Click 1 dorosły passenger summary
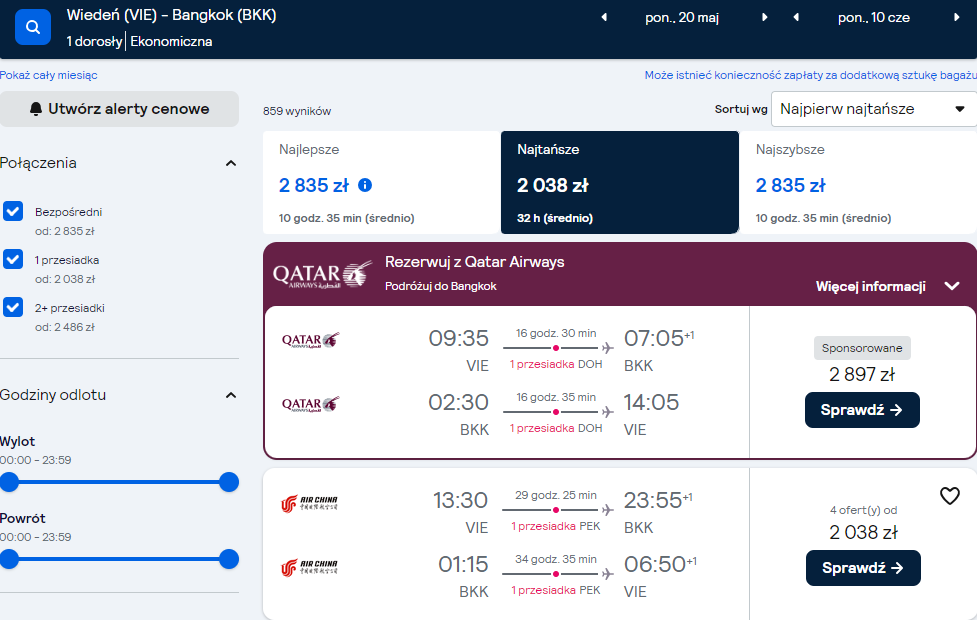Viewport: 977px width, 620px height. [x=94, y=42]
